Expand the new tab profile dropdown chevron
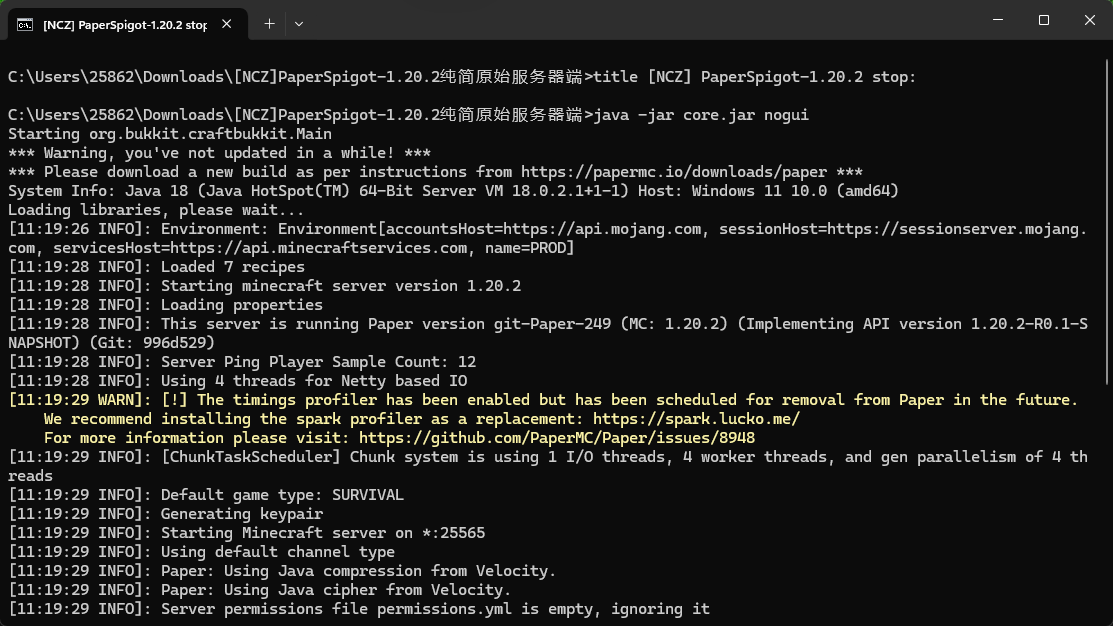The height and width of the screenshot is (626, 1113). coord(299,24)
